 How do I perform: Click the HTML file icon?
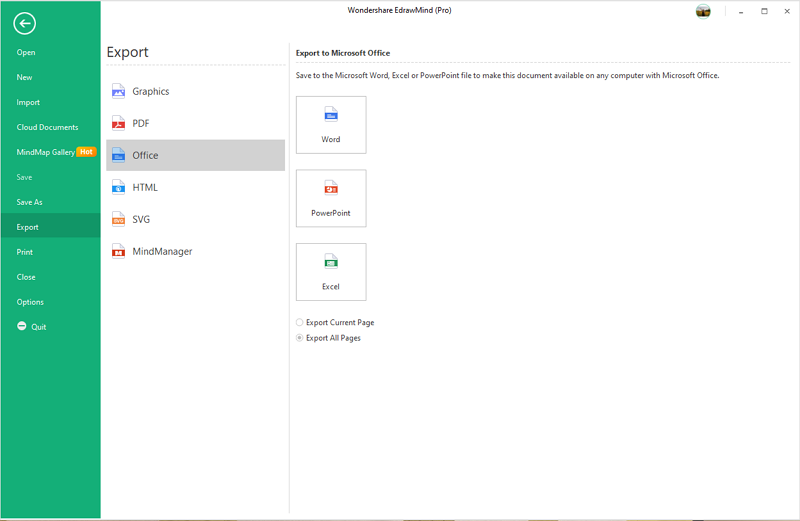pos(118,187)
